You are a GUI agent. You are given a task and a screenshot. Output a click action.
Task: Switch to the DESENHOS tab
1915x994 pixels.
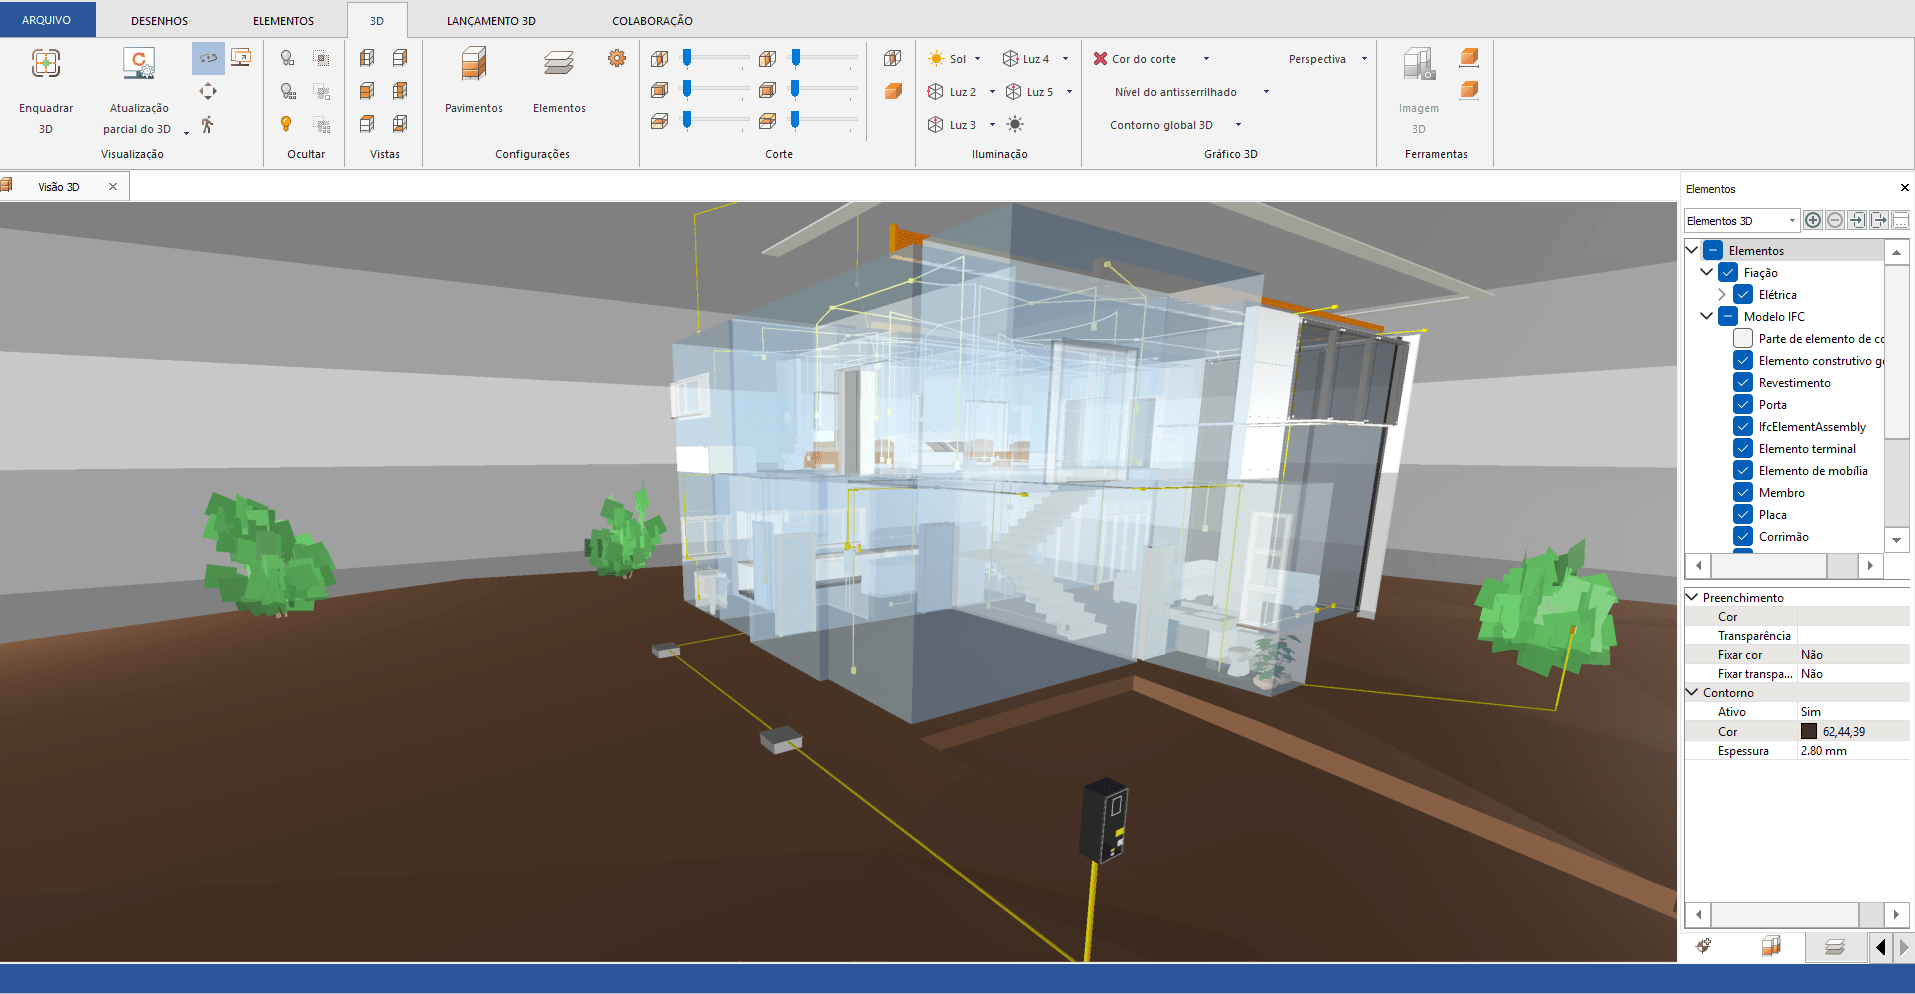(159, 20)
